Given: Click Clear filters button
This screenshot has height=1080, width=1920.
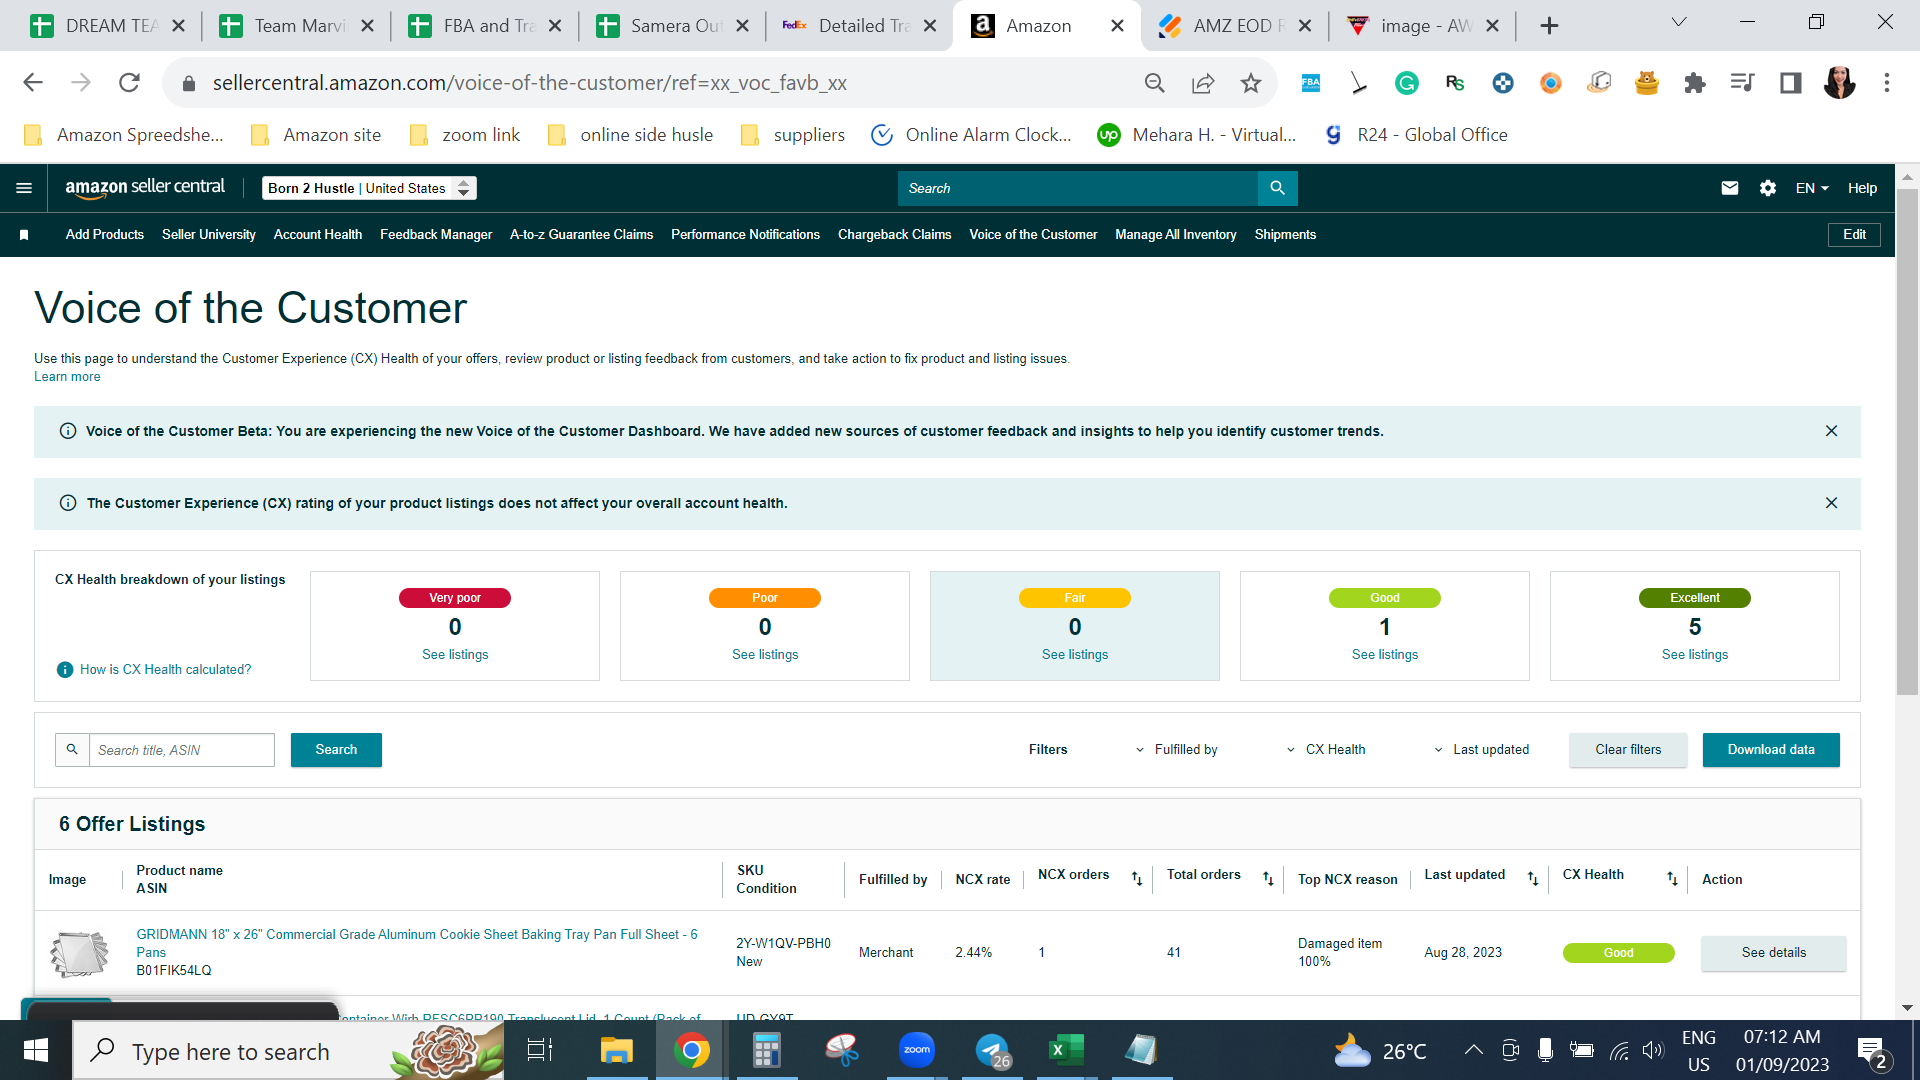Looking at the screenshot, I should click(1628, 750).
